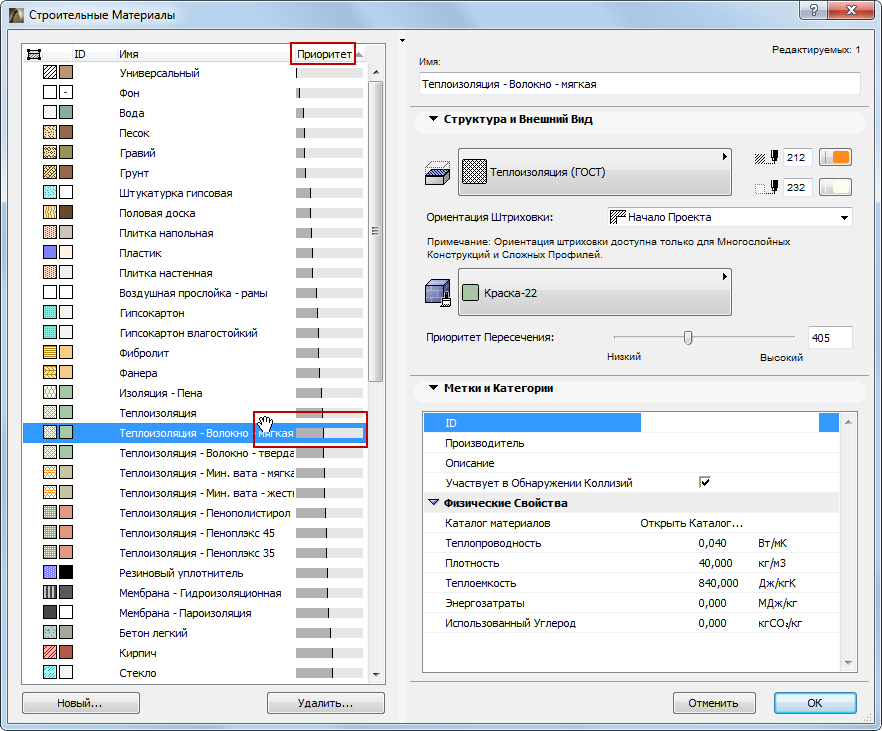Click the Теплоемкость value 840,000
The height and width of the screenshot is (731, 882).
(718, 583)
